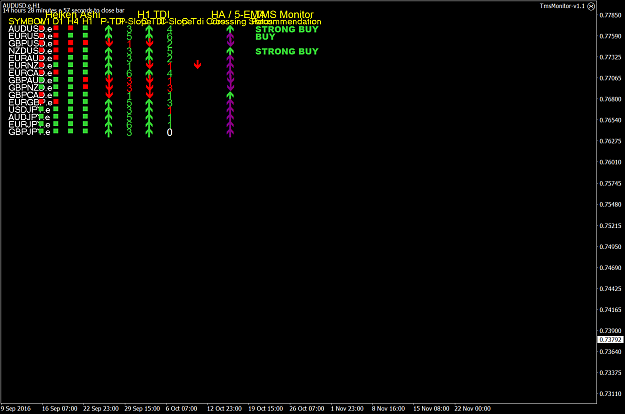Image resolution: width=625 pixels, height=414 pixels.
Task: Click the TmsMonitor-v1.1 expert icon
Action: coord(591,6)
